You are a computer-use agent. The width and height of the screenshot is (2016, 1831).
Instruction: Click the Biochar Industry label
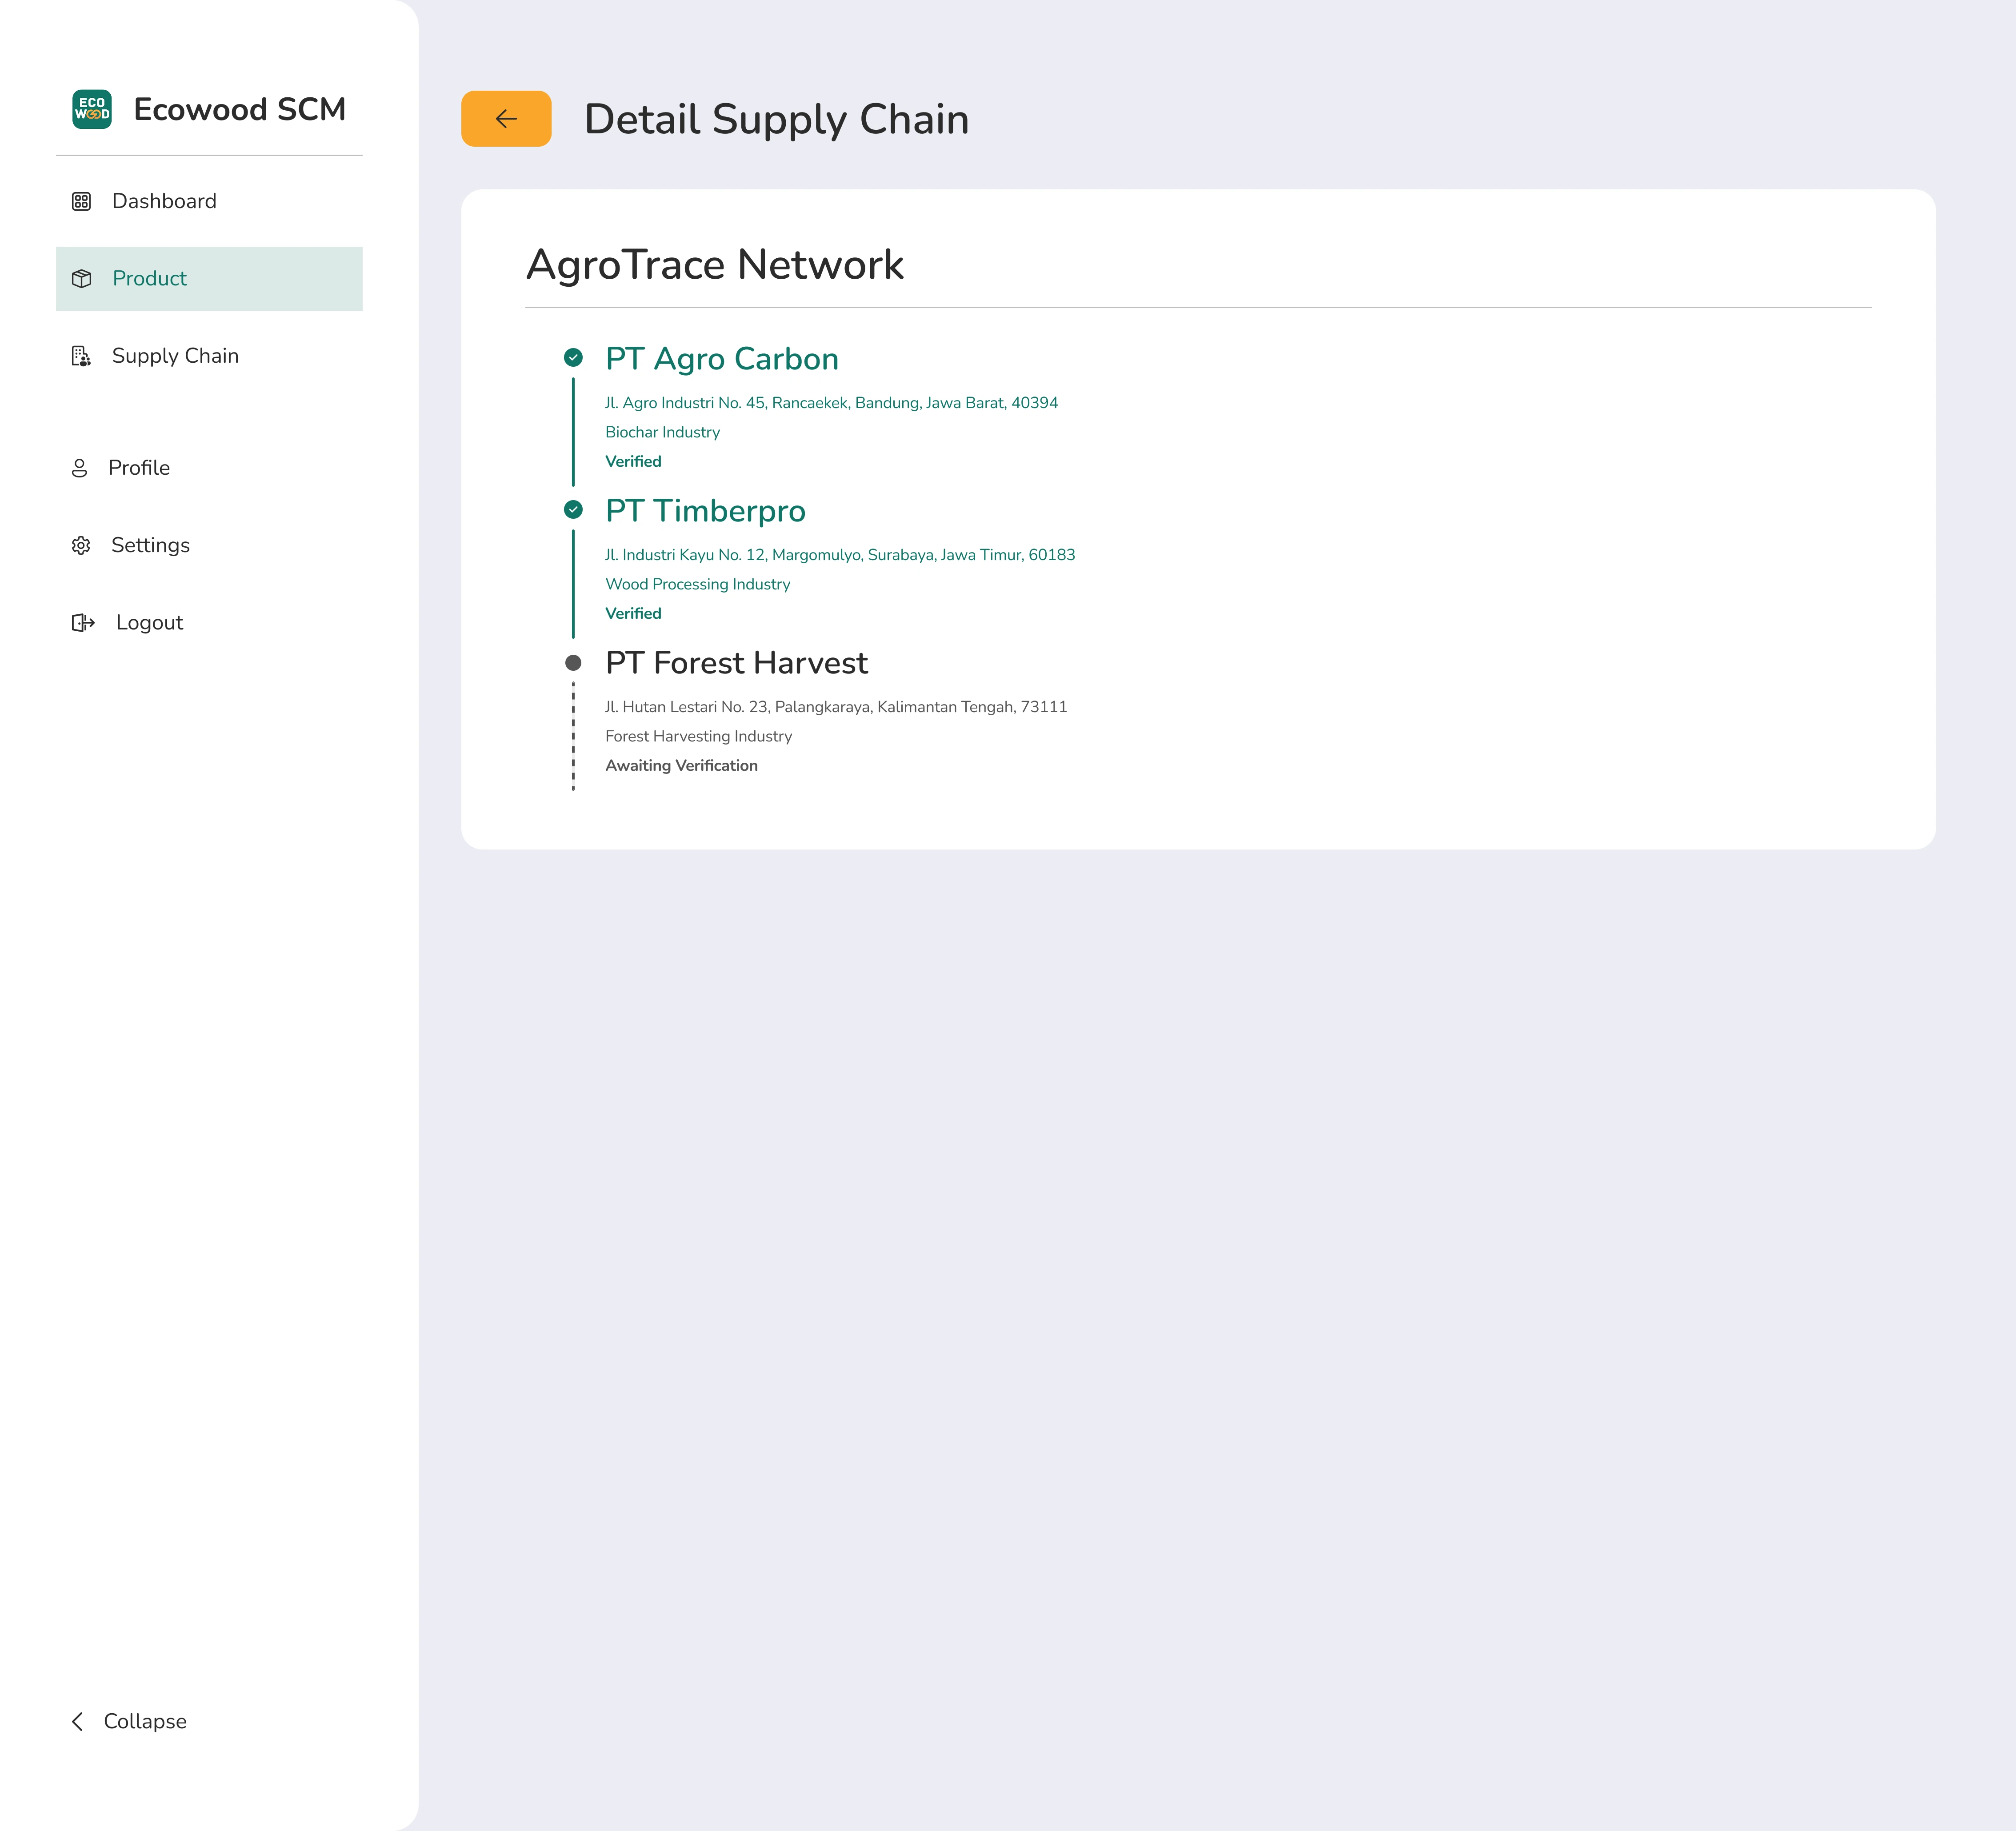pyautogui.click(x=662, y=432)
